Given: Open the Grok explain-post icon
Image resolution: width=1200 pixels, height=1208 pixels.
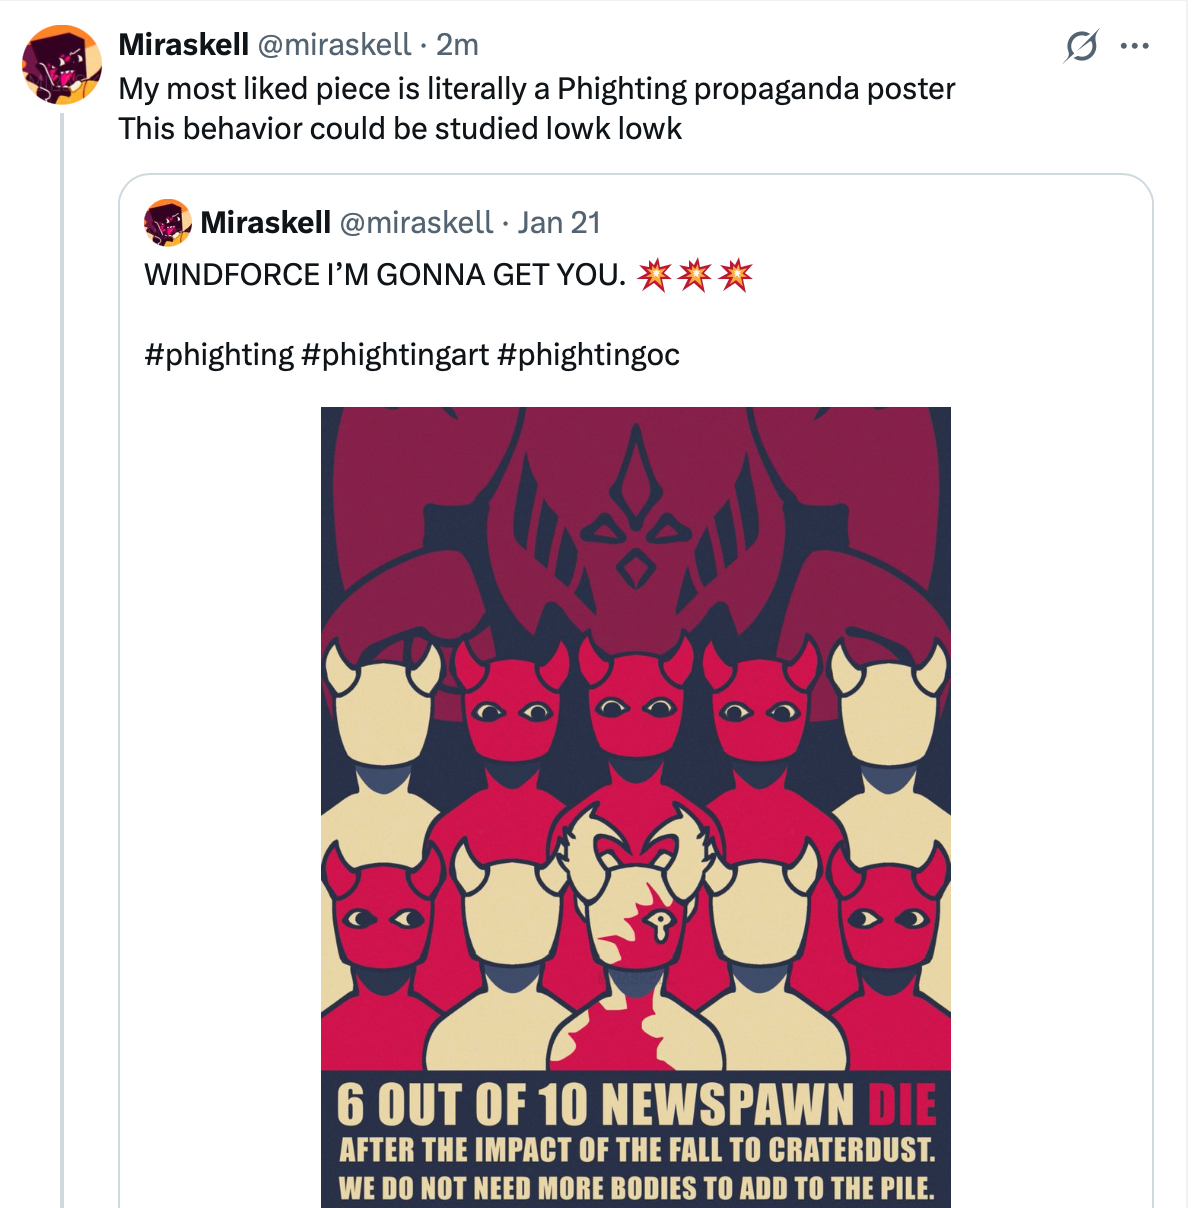Looking at the screenshot, I should tap(1081, 46).
